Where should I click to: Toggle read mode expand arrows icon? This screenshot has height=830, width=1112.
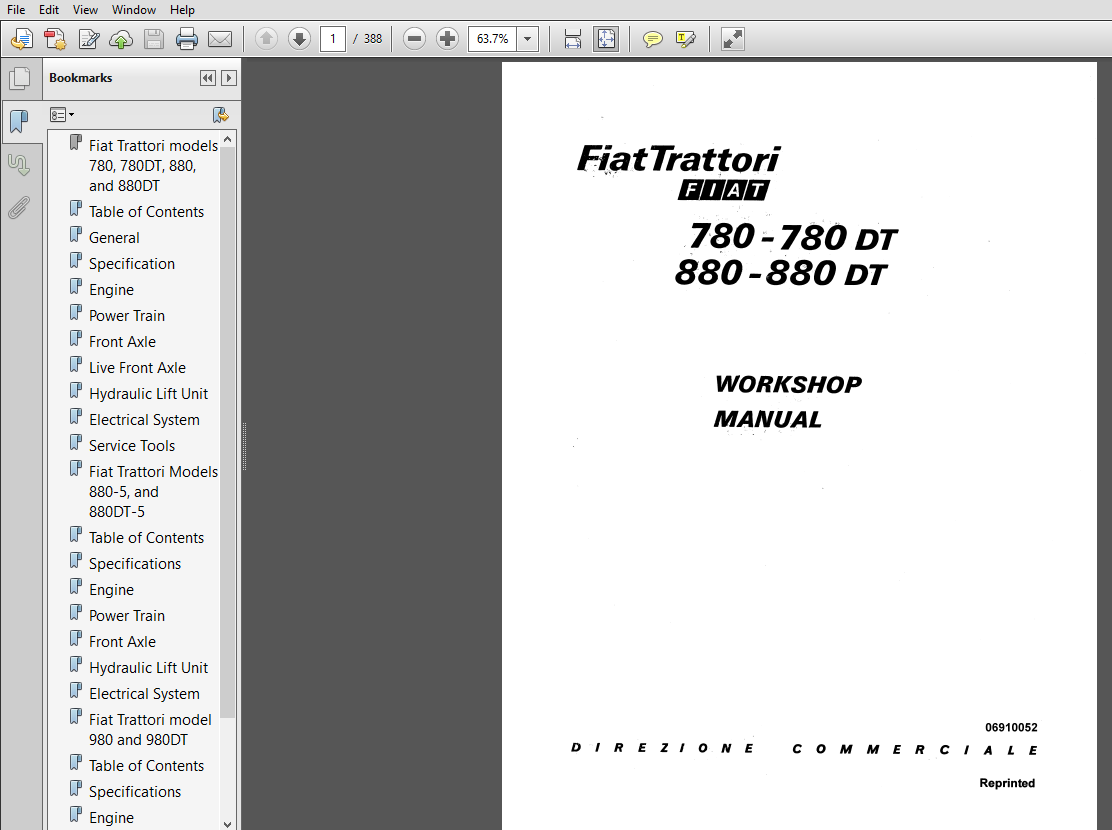click(x=733, y=39)
